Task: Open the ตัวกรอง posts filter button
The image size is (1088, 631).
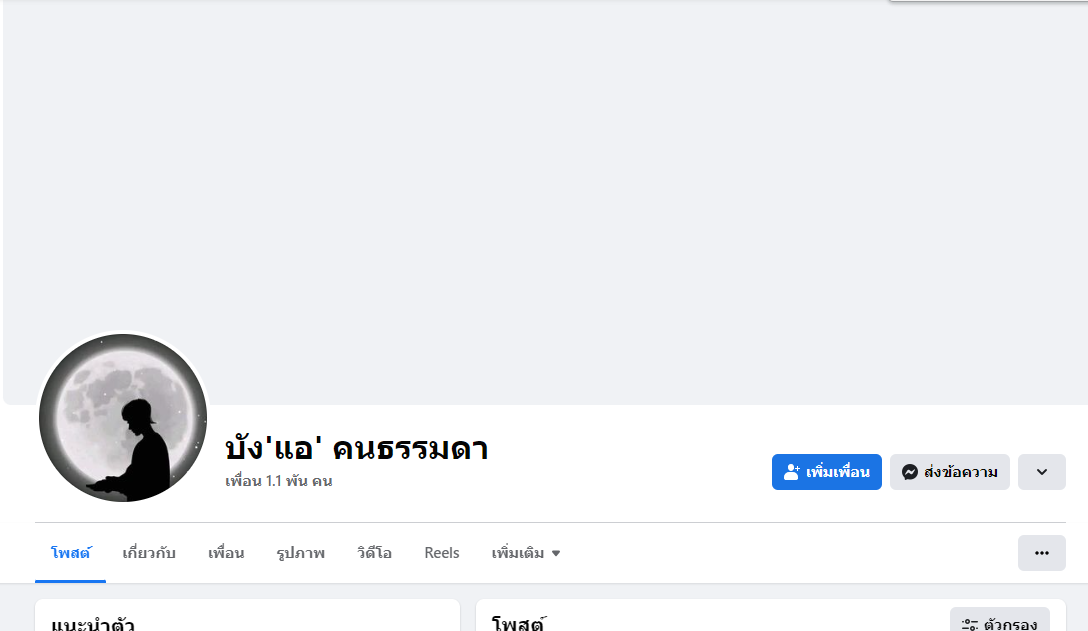Action: point(1000,624)
